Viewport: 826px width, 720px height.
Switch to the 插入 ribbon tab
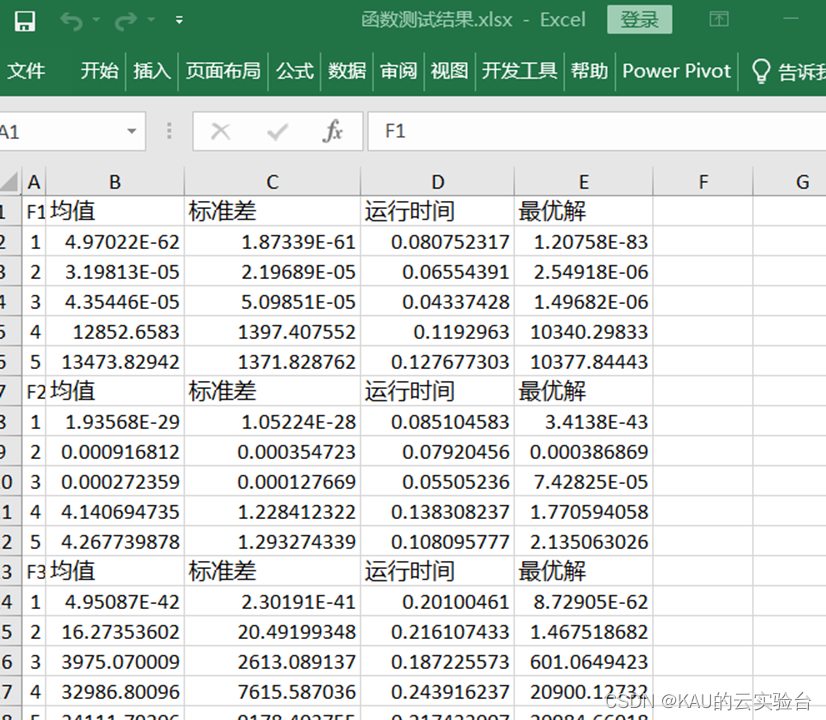(152, 71)
